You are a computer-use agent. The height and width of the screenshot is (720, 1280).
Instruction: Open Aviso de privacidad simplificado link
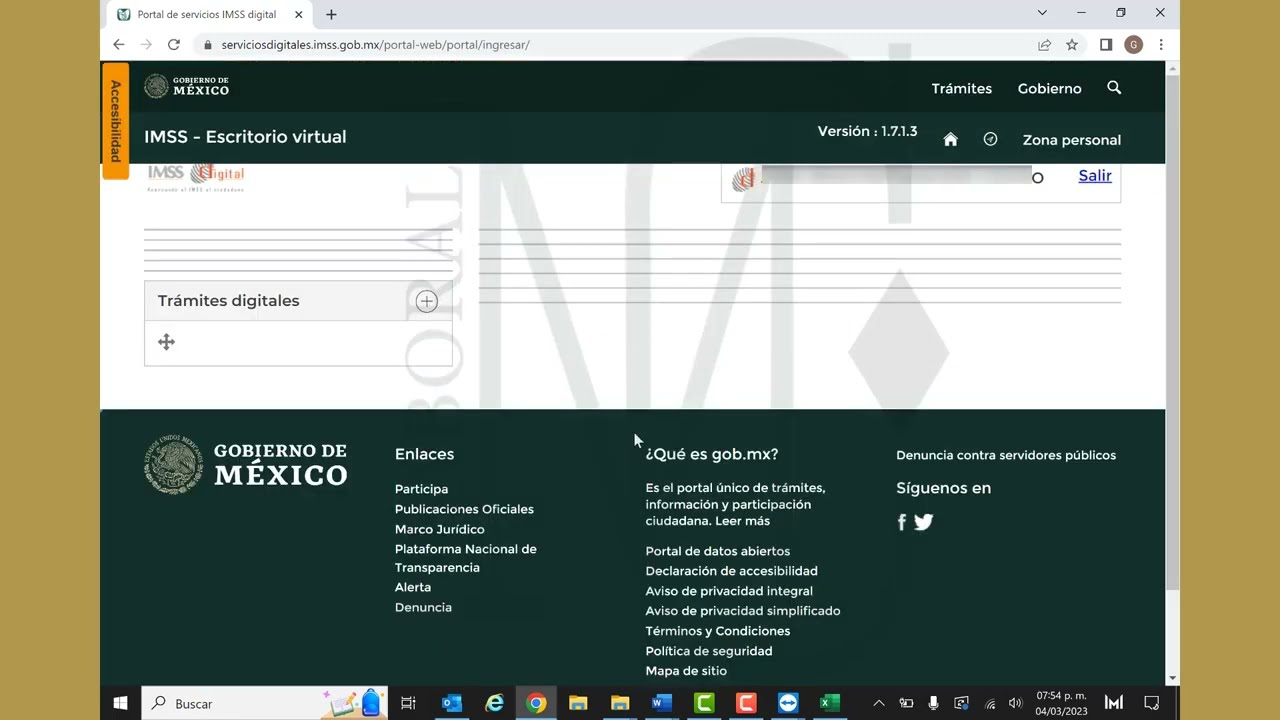click(x=743, y=611)
